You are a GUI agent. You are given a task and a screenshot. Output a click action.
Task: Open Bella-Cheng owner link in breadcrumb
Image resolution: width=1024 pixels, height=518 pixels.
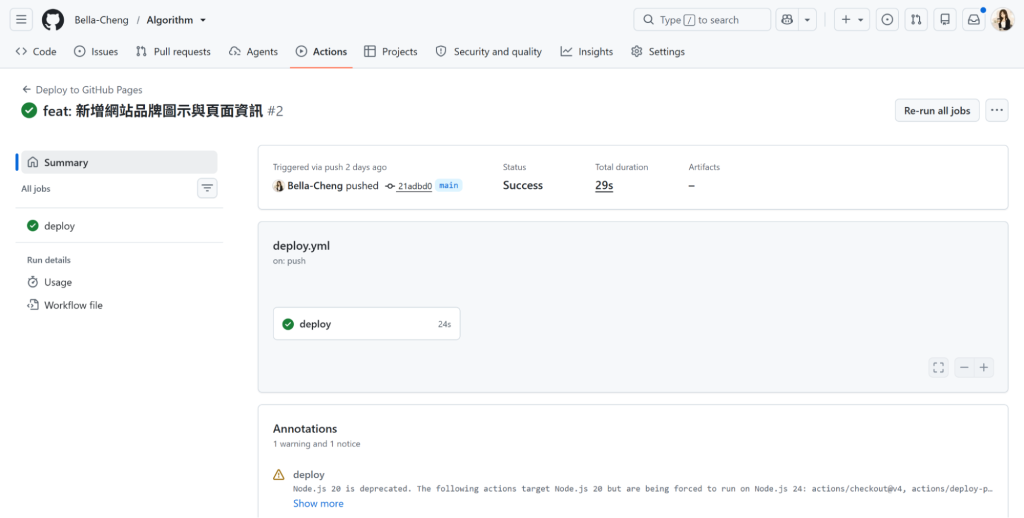coord(101,20)
